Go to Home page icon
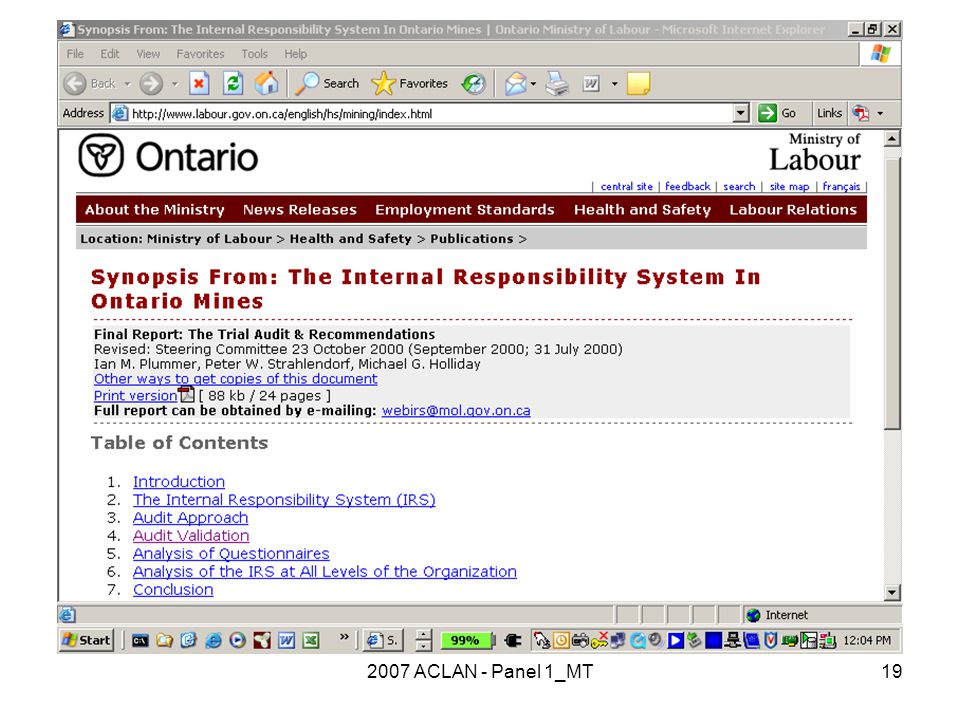960x720 pixels. pyautogui.click(x=266, y=83)
